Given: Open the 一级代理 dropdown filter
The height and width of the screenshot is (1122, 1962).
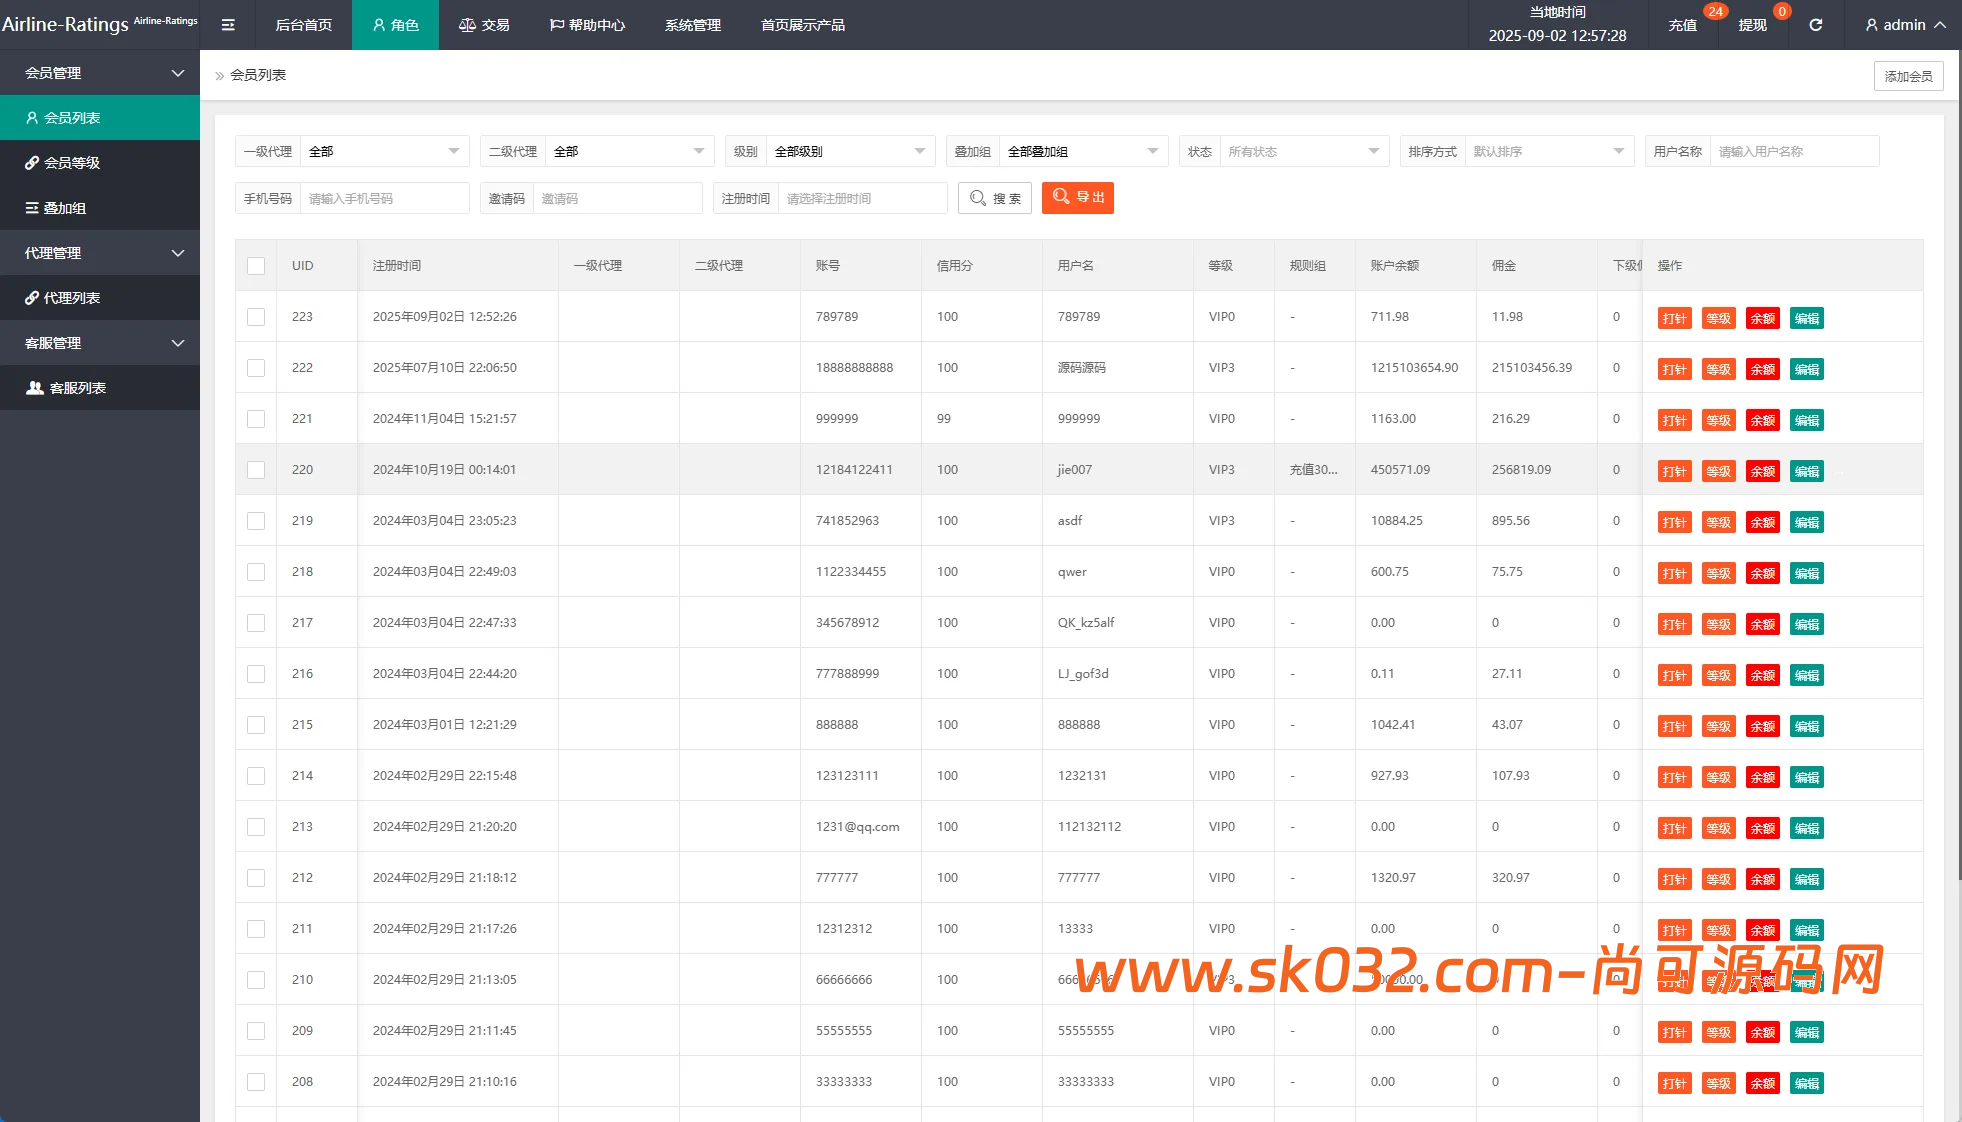Looking at the screenshot, I should point(384,152).
